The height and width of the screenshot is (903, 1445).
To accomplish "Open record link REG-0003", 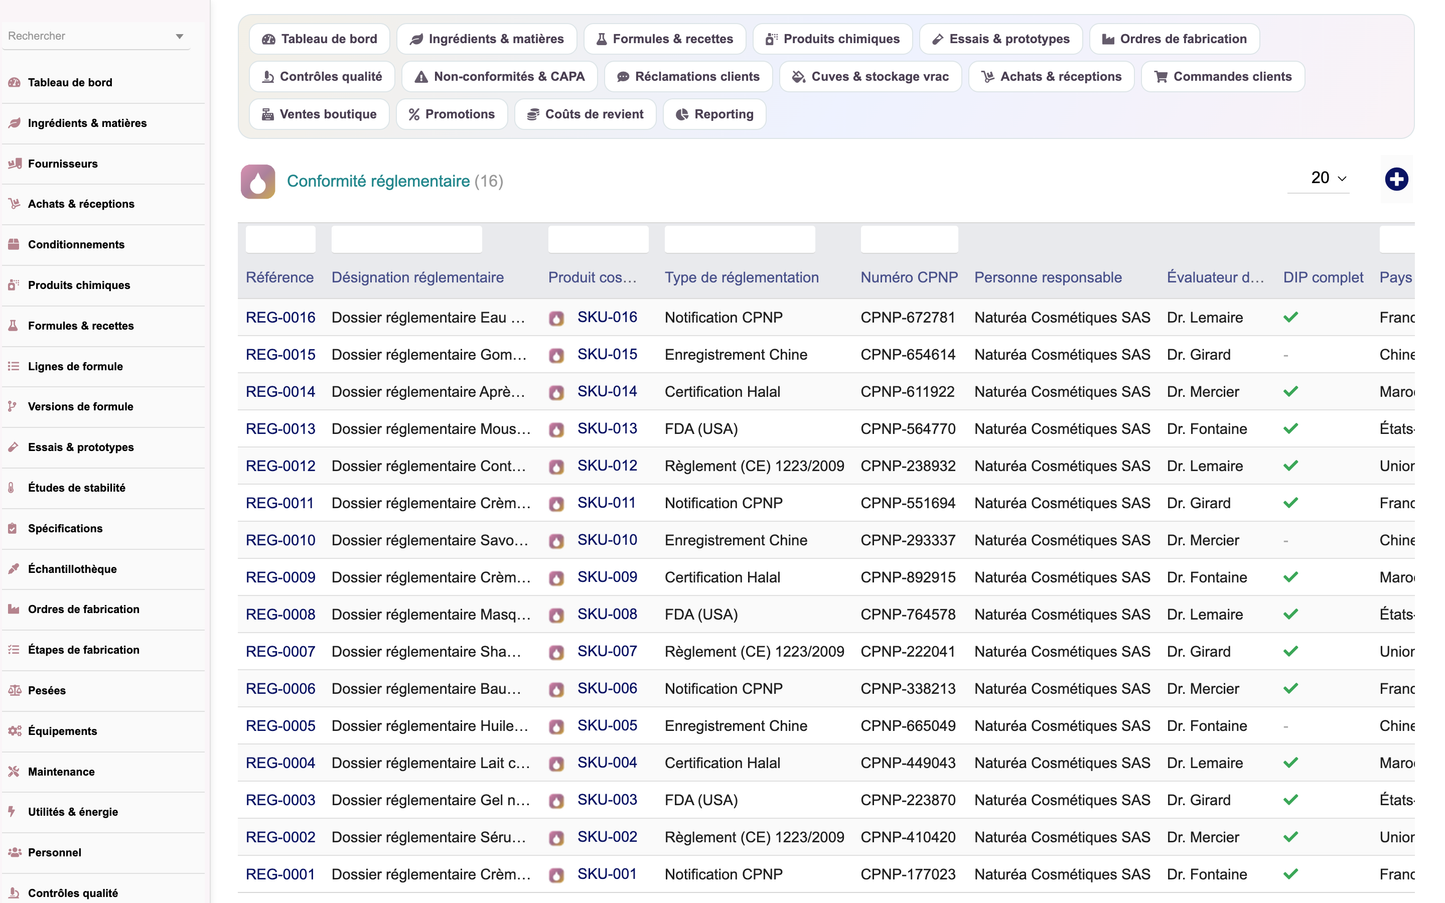I will coord(281,801).
